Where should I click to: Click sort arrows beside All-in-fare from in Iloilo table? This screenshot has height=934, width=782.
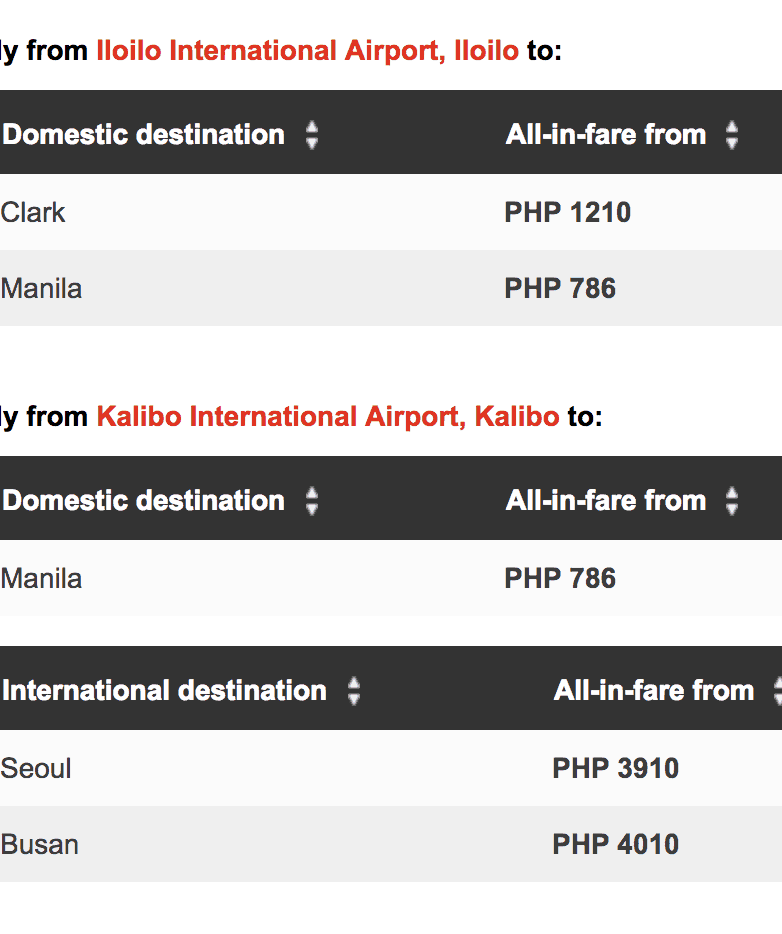732,135
